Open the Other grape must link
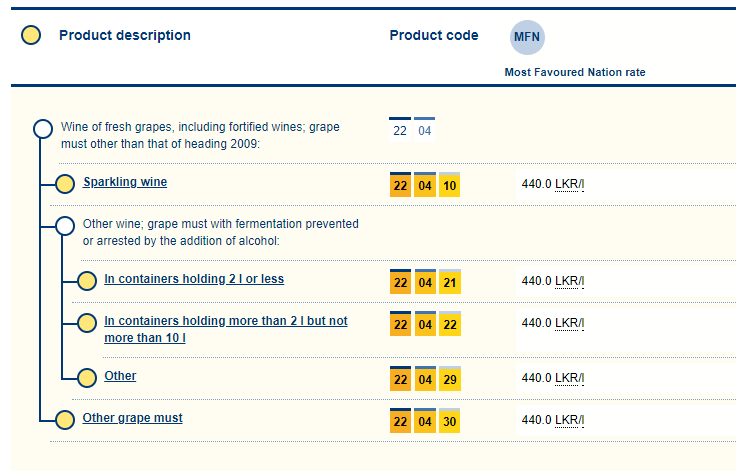 click(132, 418)
